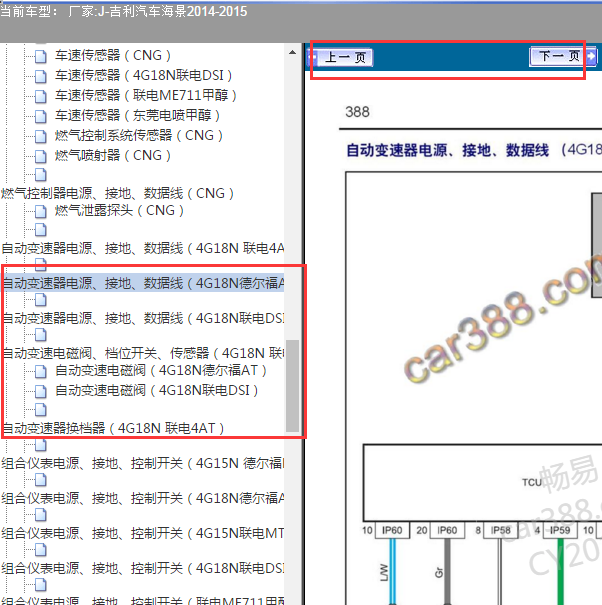
Task: Select 组合仪表电源（4G18N联电DSI entry
Action: [x=143, y=568]
